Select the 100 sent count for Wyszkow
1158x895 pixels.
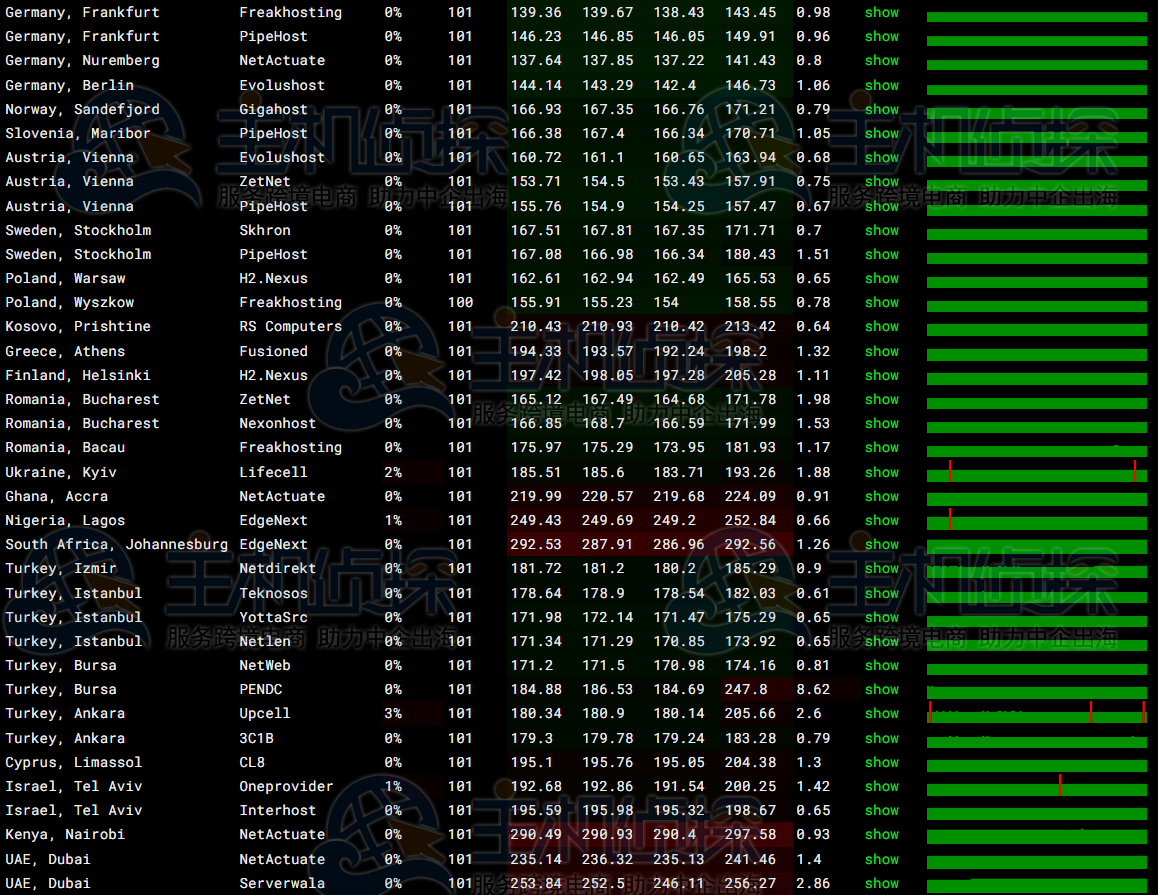click(460, 303)
